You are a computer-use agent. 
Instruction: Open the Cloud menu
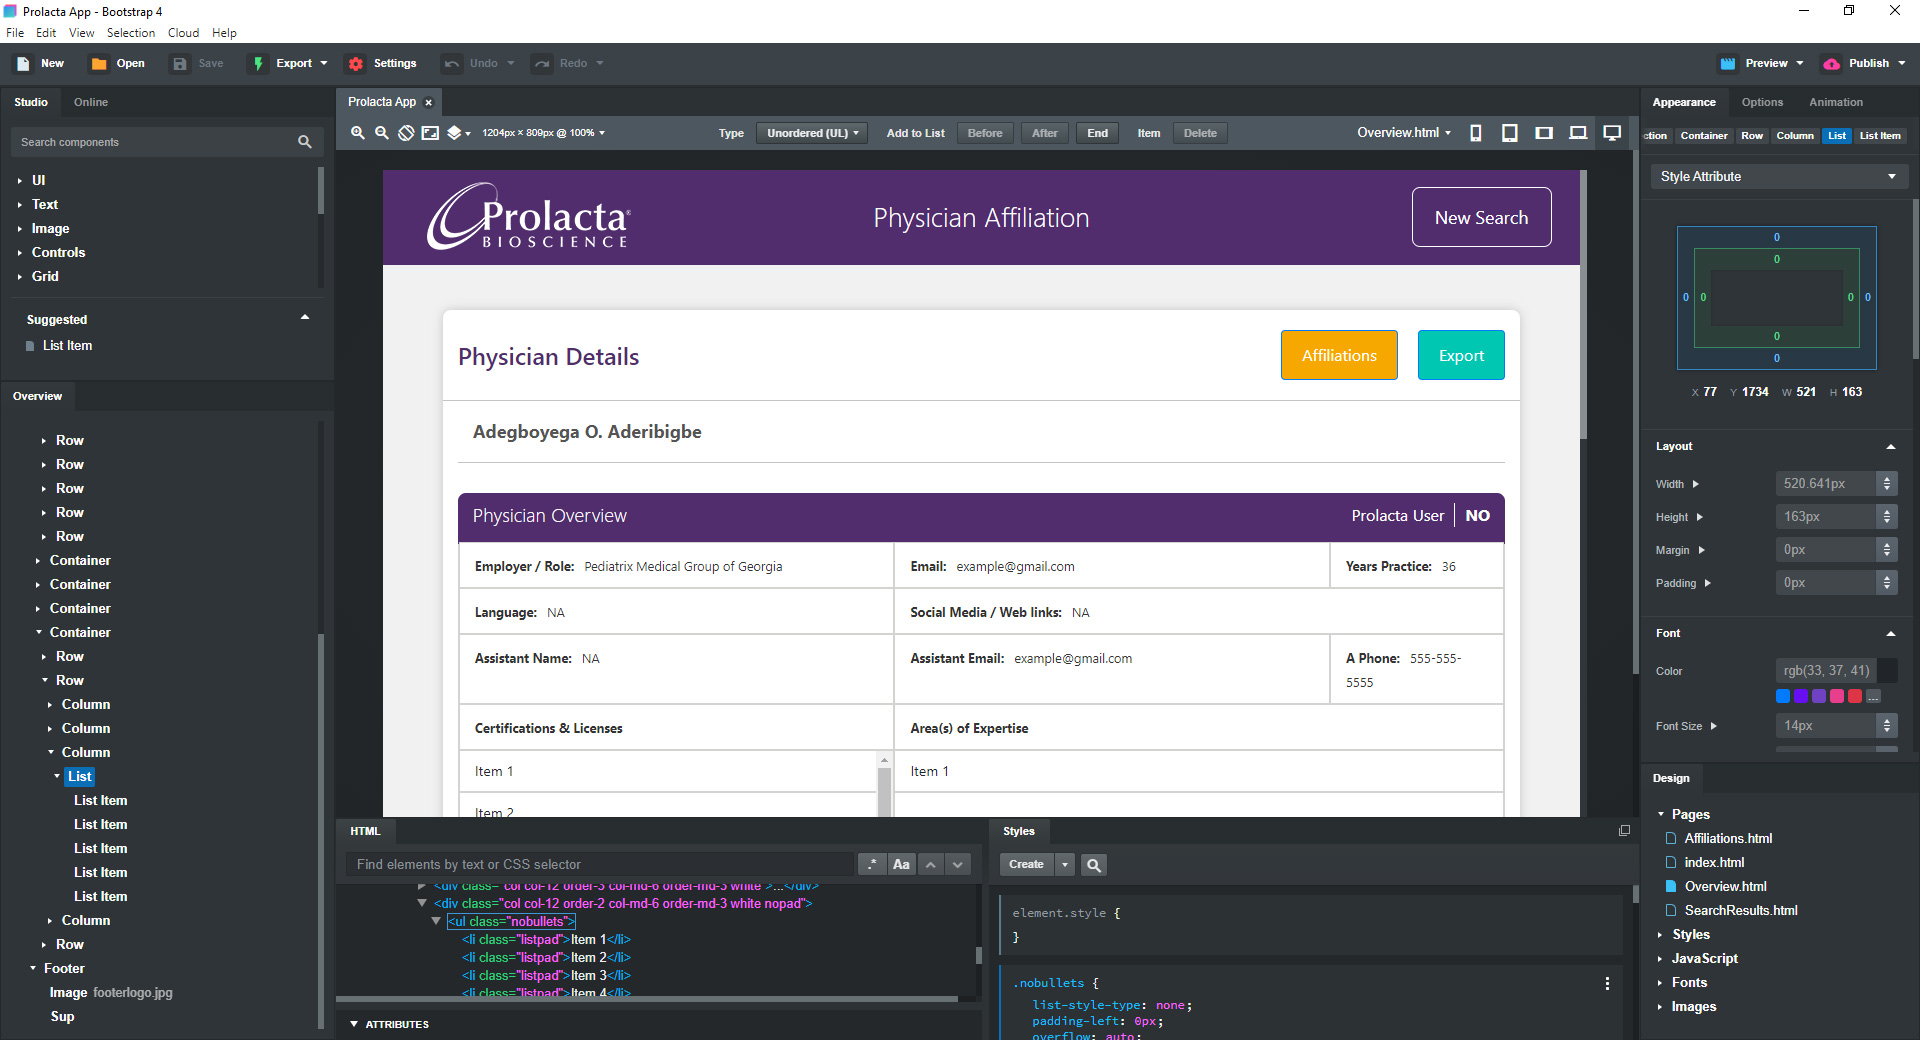pyautogui.click(x=183, y=33)
